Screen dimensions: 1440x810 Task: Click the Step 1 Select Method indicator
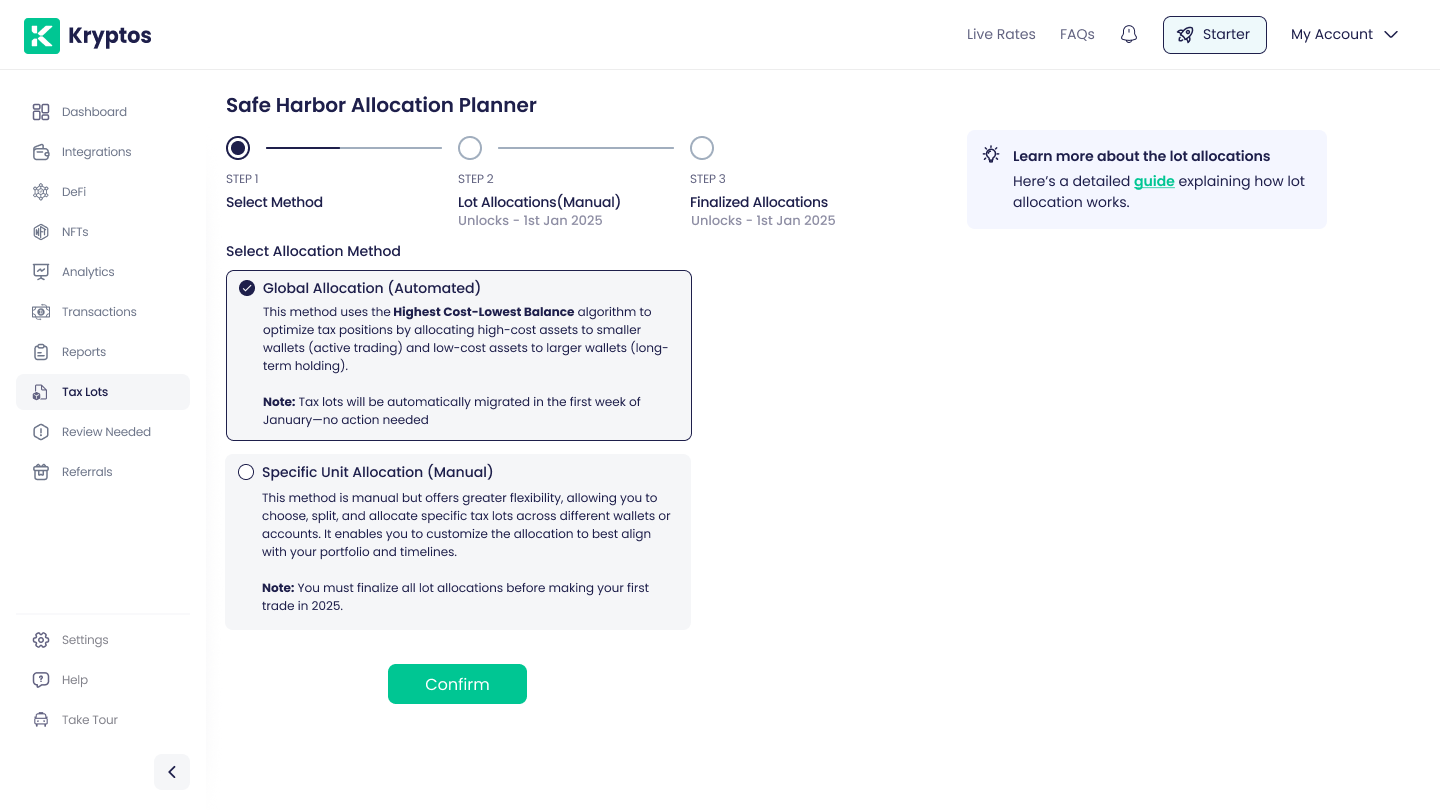(238, 148)
